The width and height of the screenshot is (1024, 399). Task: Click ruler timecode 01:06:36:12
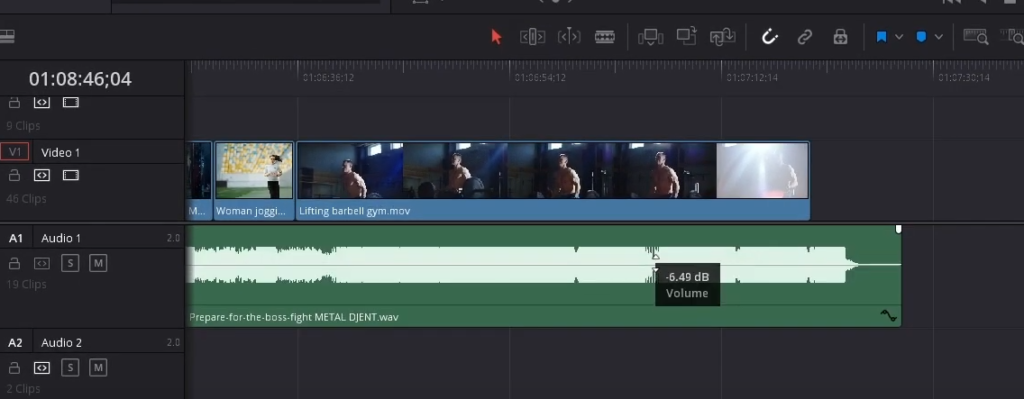coord(328,78)
